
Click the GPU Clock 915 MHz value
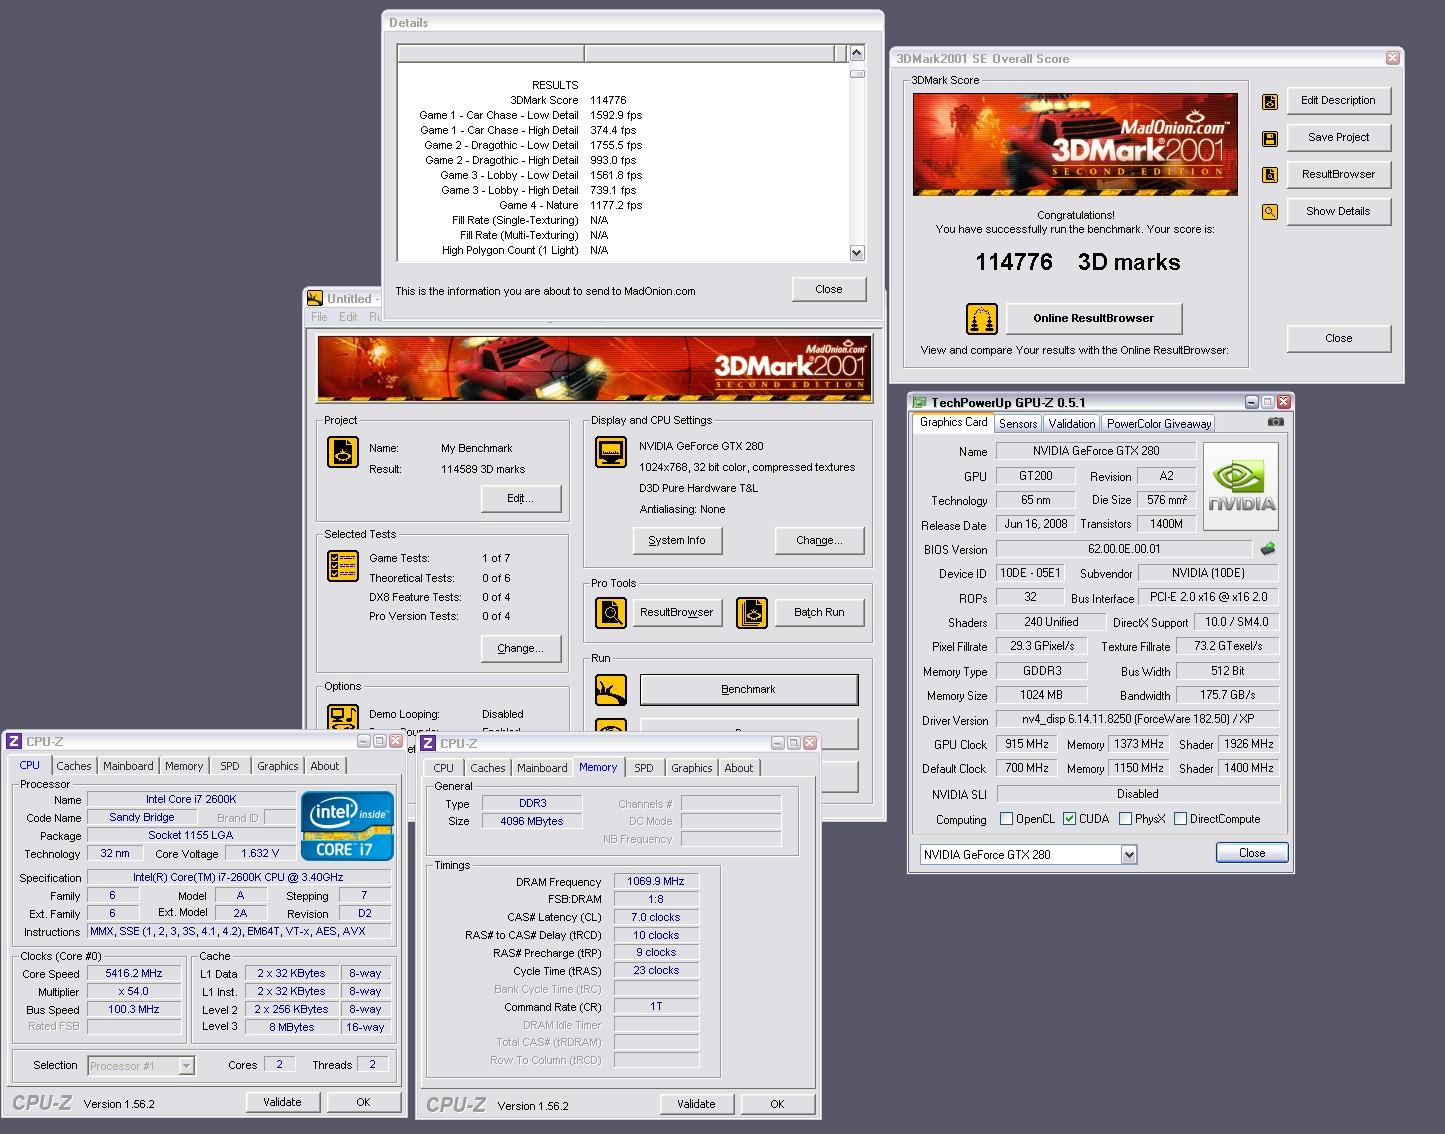pyautogui.click(x=1027, y=744)
